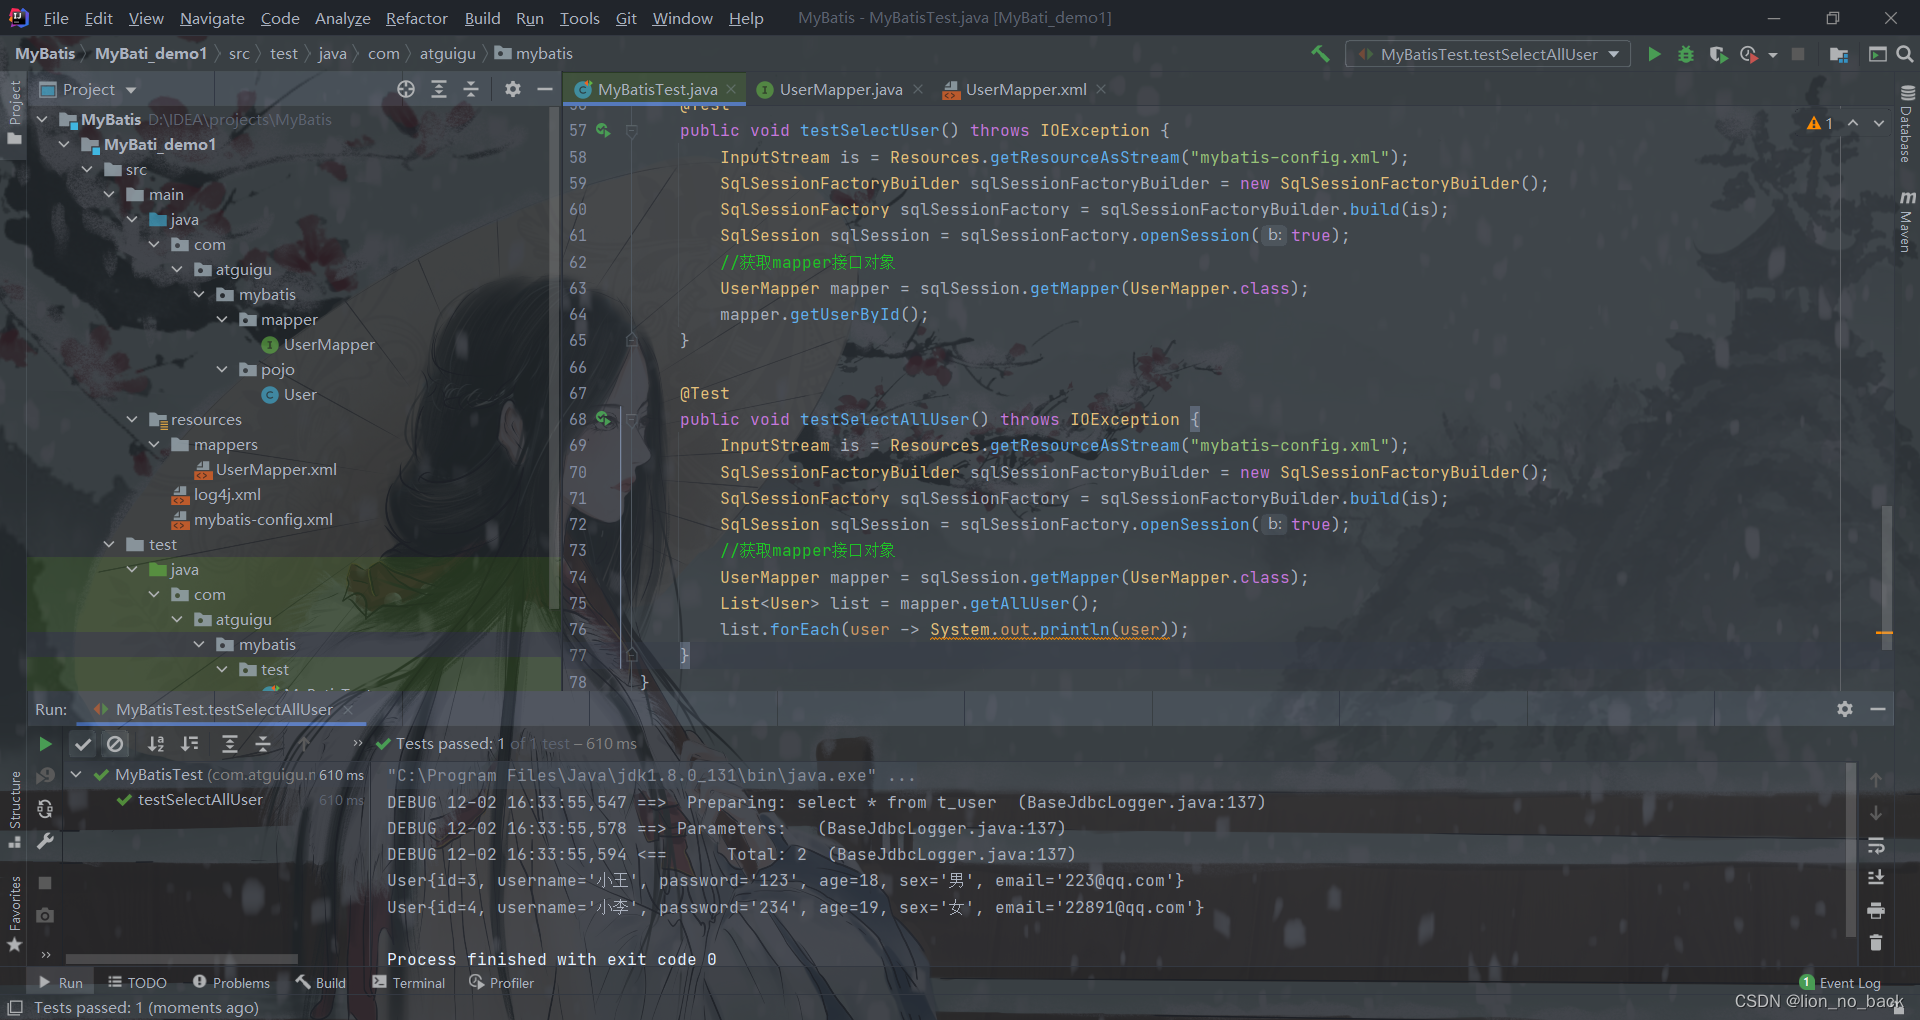
Task: Collapse the mappers folder node
Action: (154, 445)
